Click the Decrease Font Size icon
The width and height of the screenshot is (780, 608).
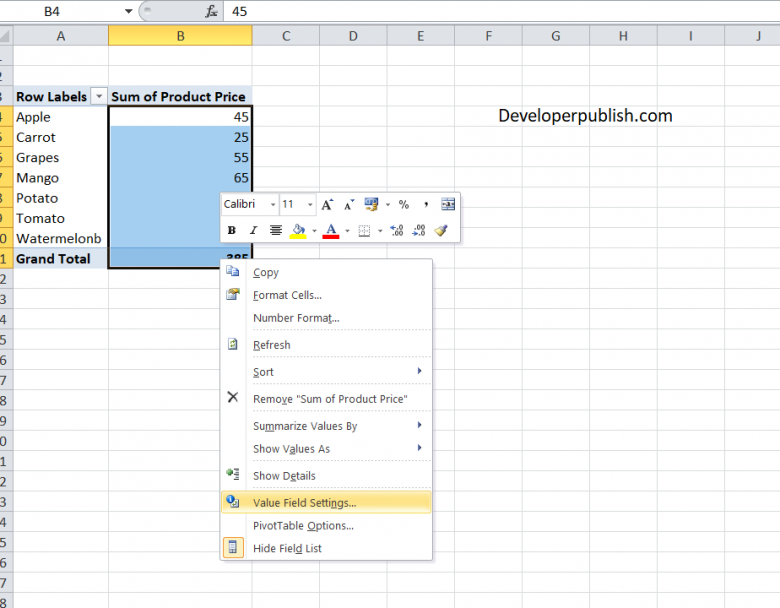click(x=349, y=204)
